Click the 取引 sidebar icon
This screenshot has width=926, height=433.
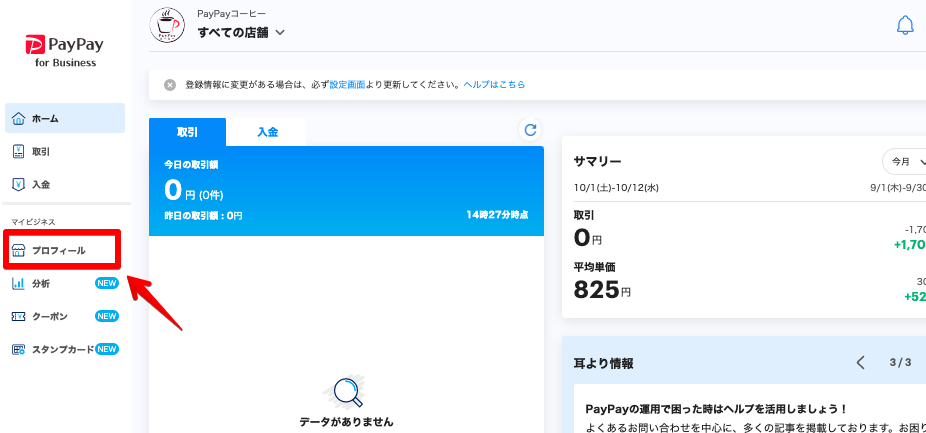click(19, 151)
